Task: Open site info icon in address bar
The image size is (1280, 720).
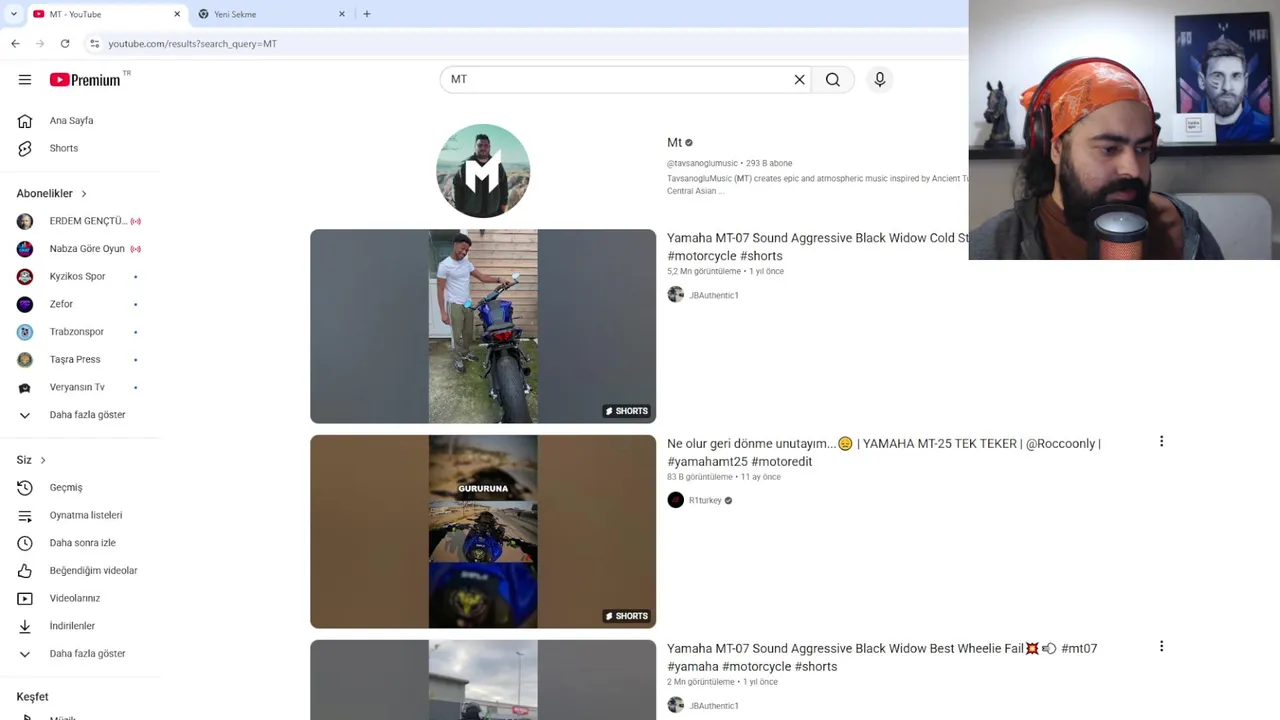Action: tap(94, 43)
